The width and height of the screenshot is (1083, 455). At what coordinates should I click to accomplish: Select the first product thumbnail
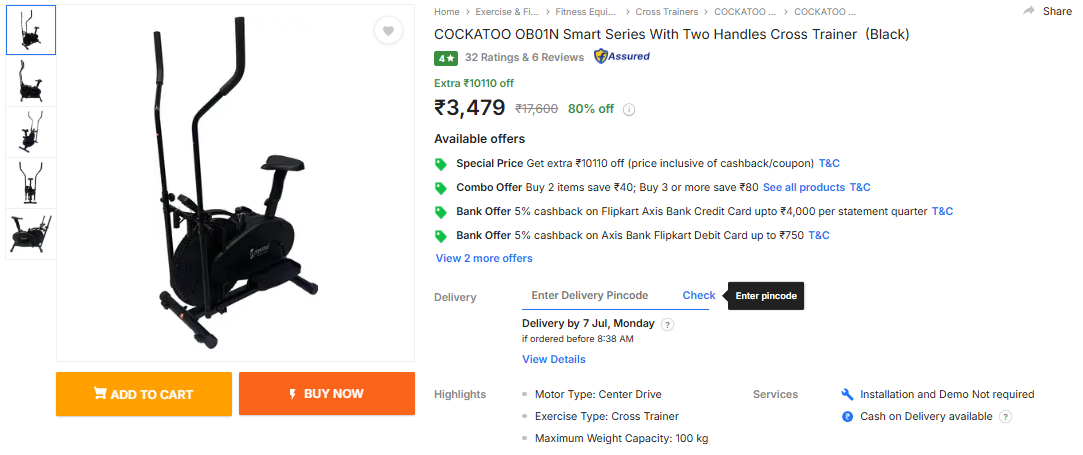point(31,30)
